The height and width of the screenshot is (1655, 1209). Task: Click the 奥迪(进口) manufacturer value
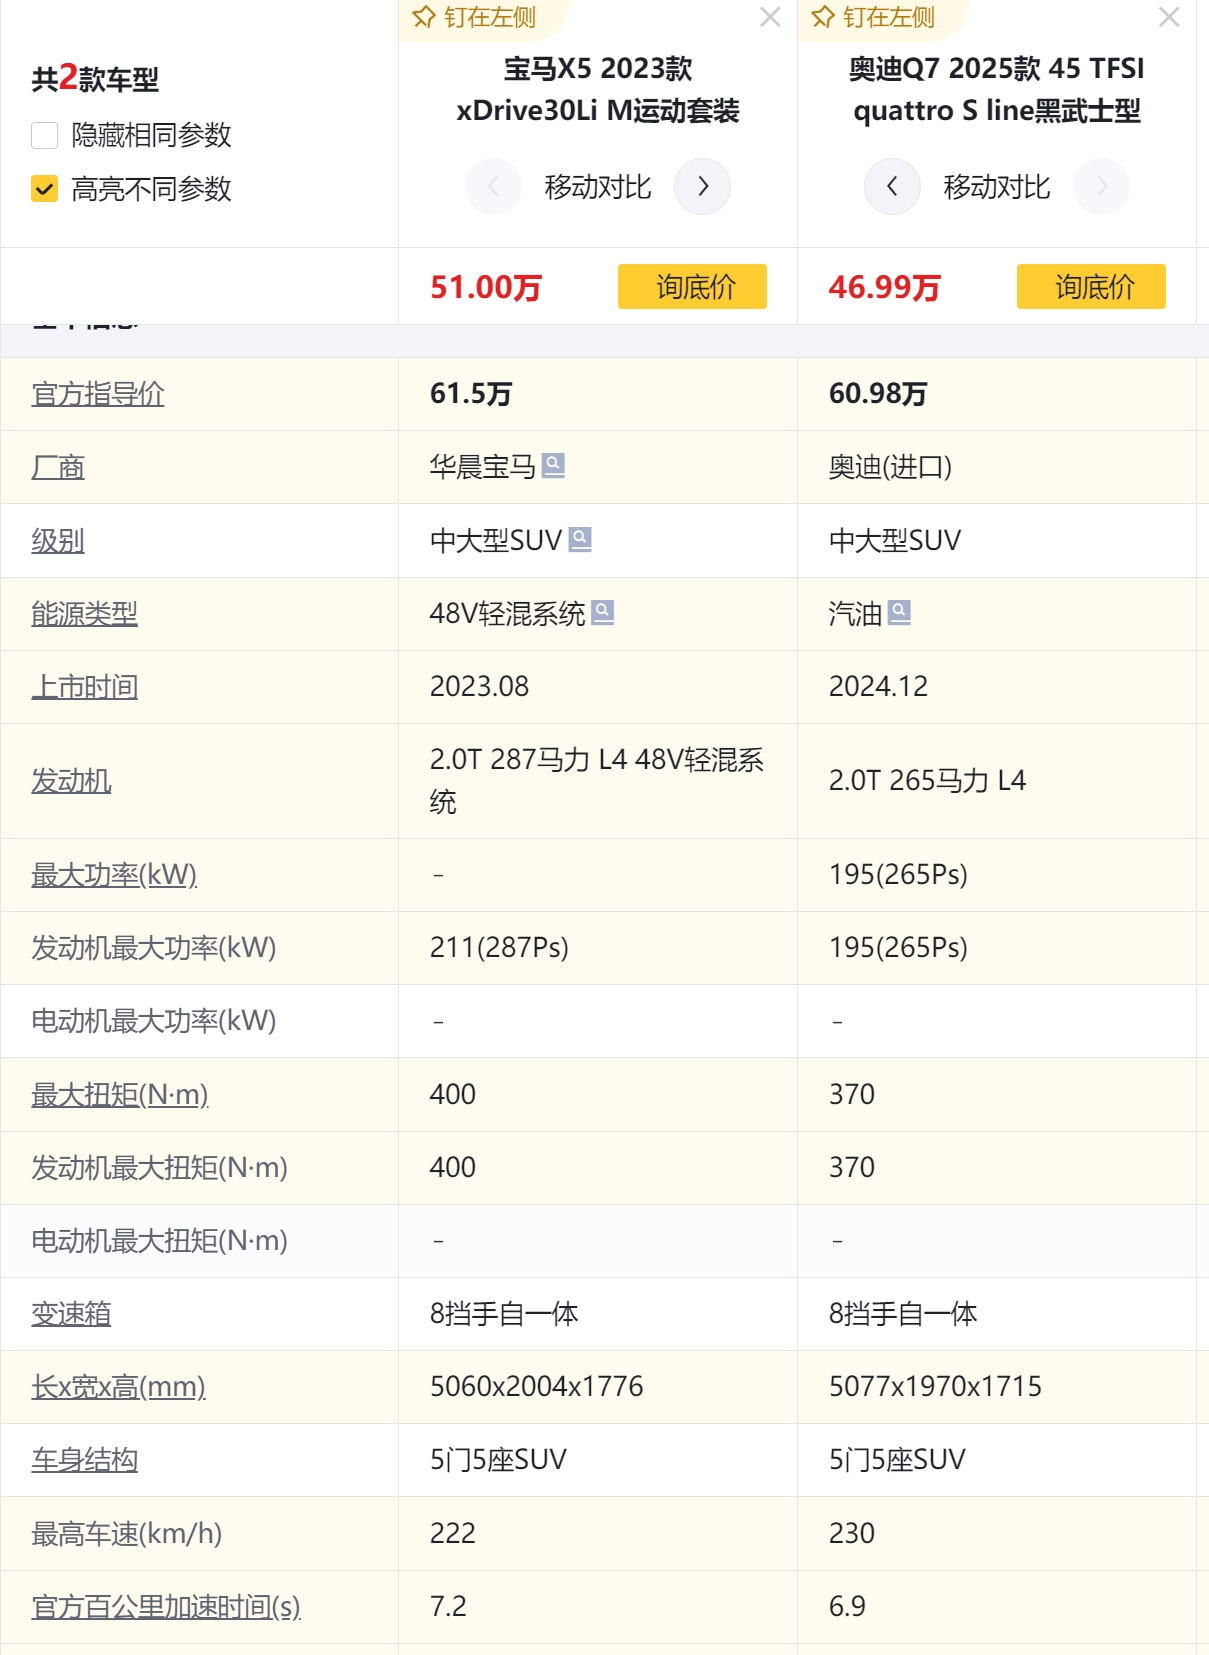click(890, 467)
